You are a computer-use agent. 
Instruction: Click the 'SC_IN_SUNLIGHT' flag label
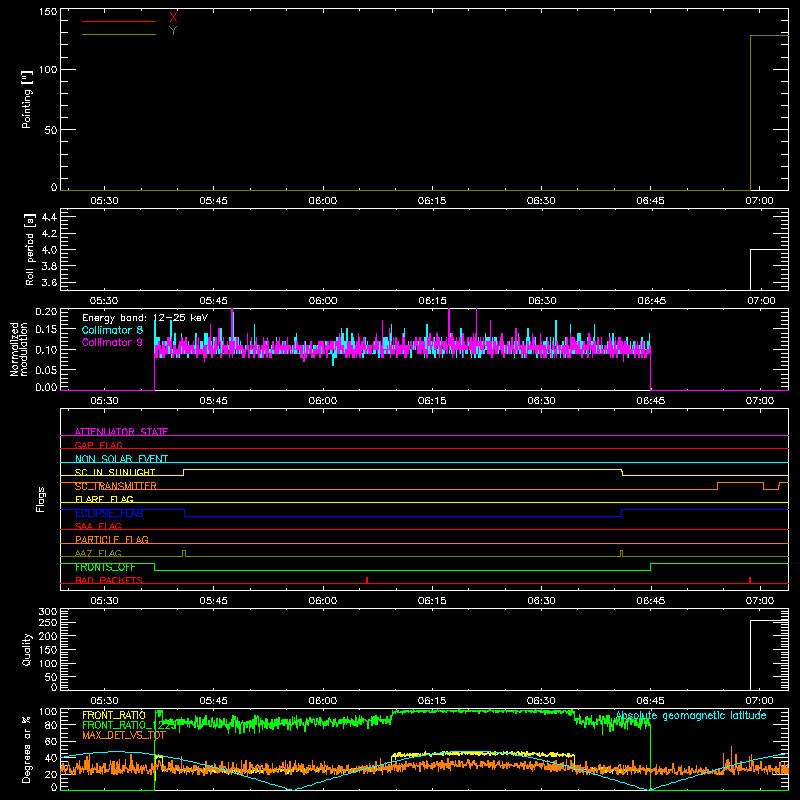click(x=115, y=472)
